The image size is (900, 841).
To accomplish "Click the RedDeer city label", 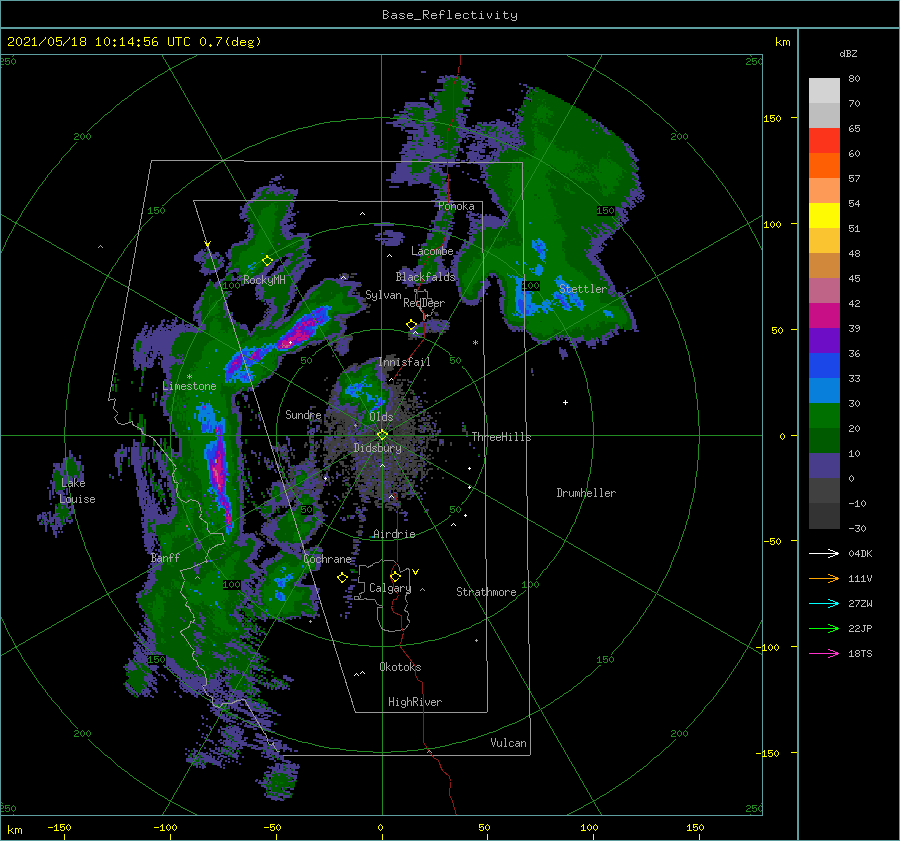I will coord(424,303).
